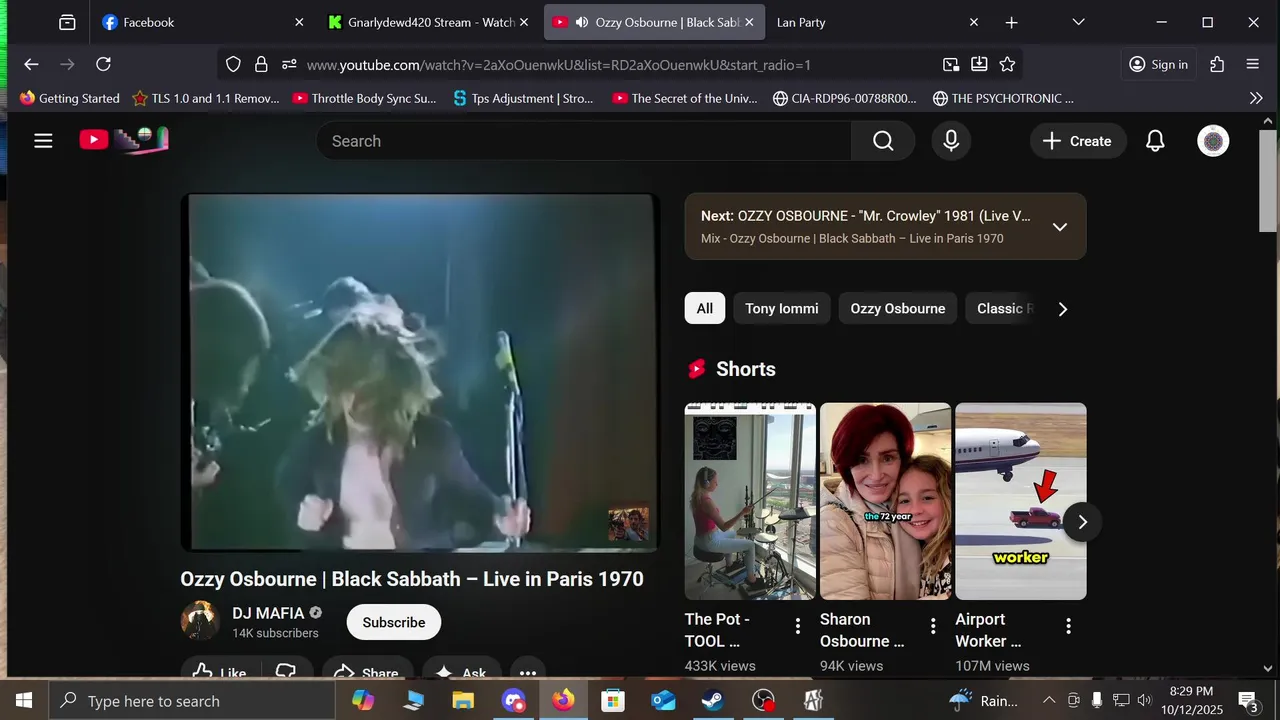Open CIA-RDP96 bookmark

pos(845,98)
